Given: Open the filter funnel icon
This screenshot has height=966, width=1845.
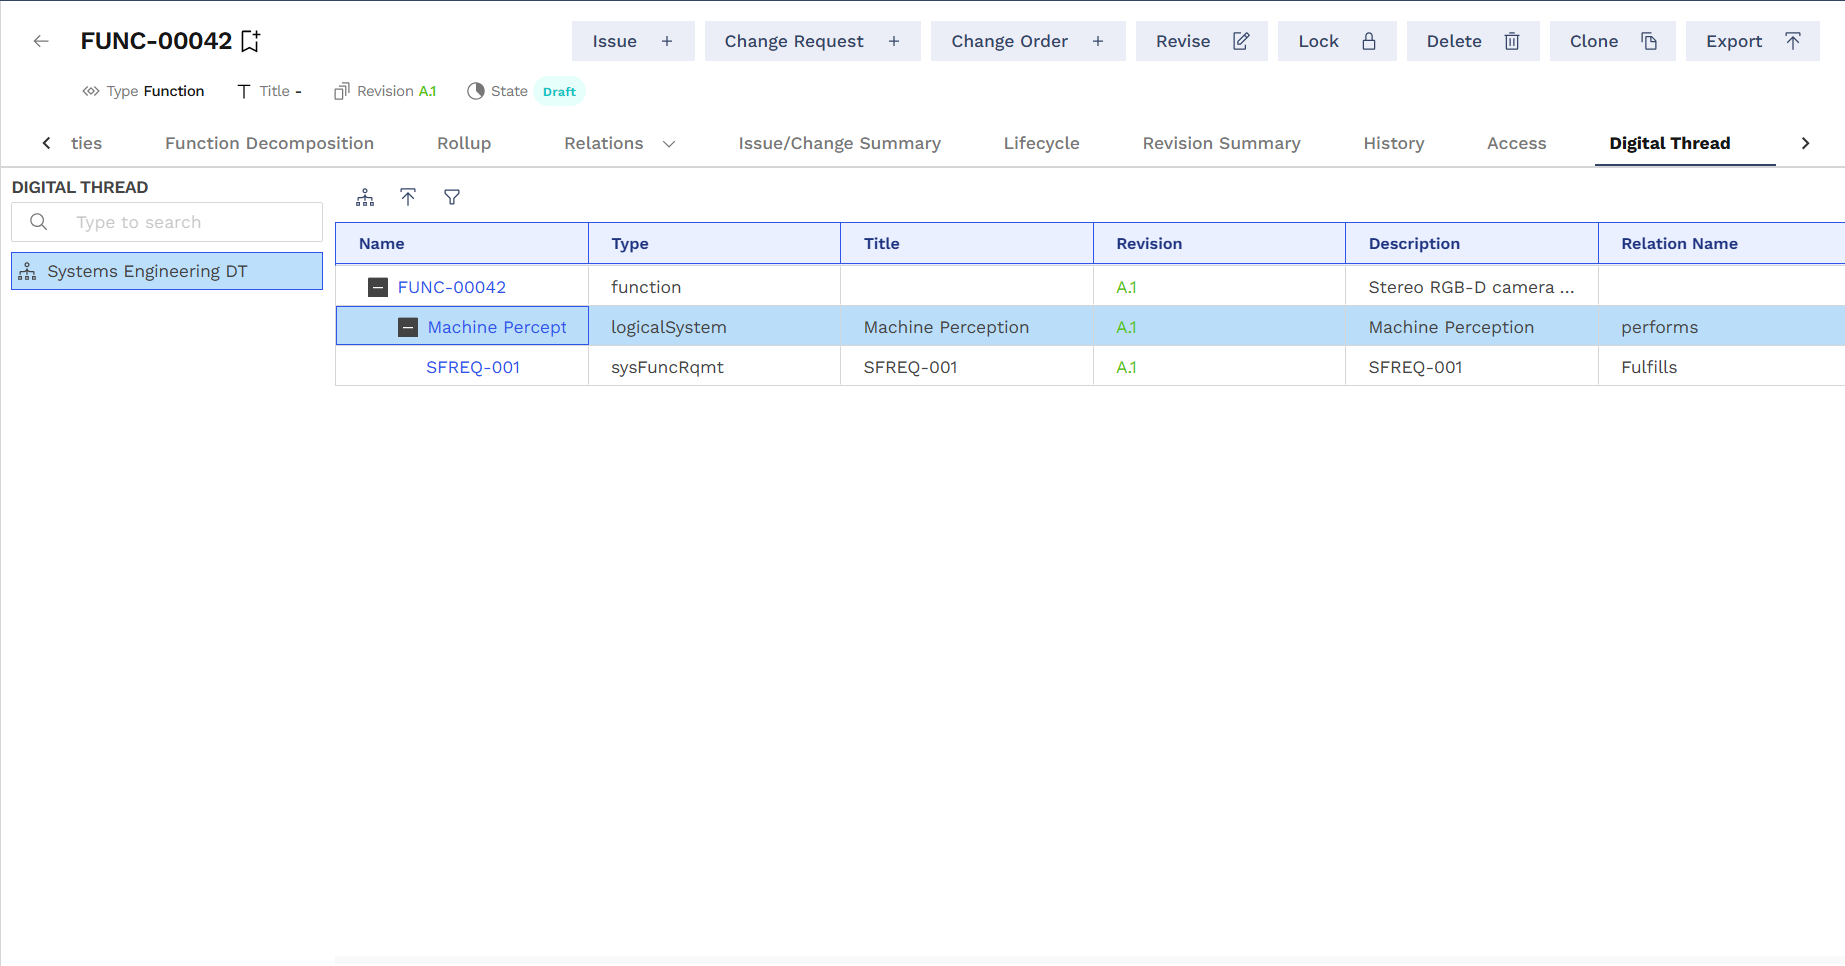Looking at the screenshot, I should click(x=452, y=197).
